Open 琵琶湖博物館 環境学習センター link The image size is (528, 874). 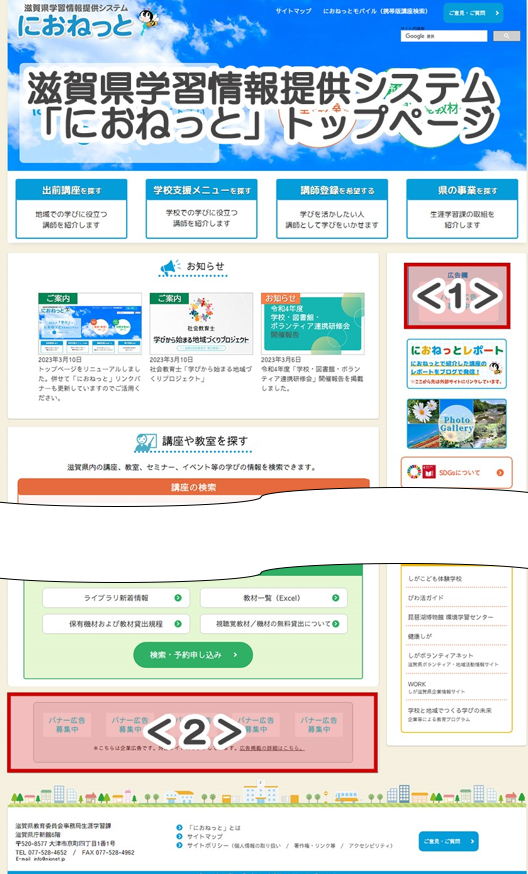[451, 617]
